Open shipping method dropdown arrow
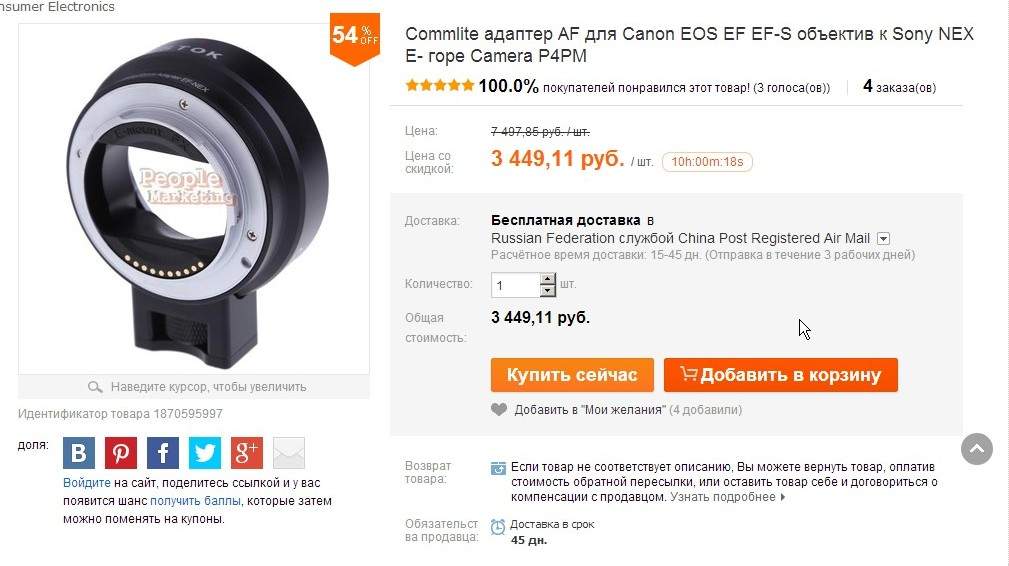The height and width of the screenshot is (566, 1009). (884, 239)
